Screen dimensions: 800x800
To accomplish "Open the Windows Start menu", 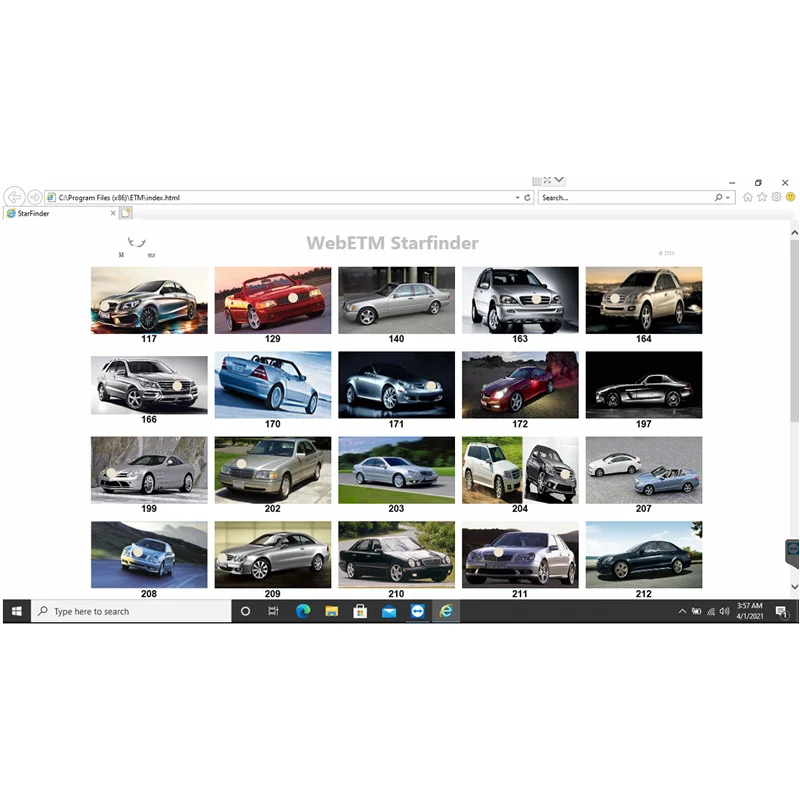I will point(17,611).
